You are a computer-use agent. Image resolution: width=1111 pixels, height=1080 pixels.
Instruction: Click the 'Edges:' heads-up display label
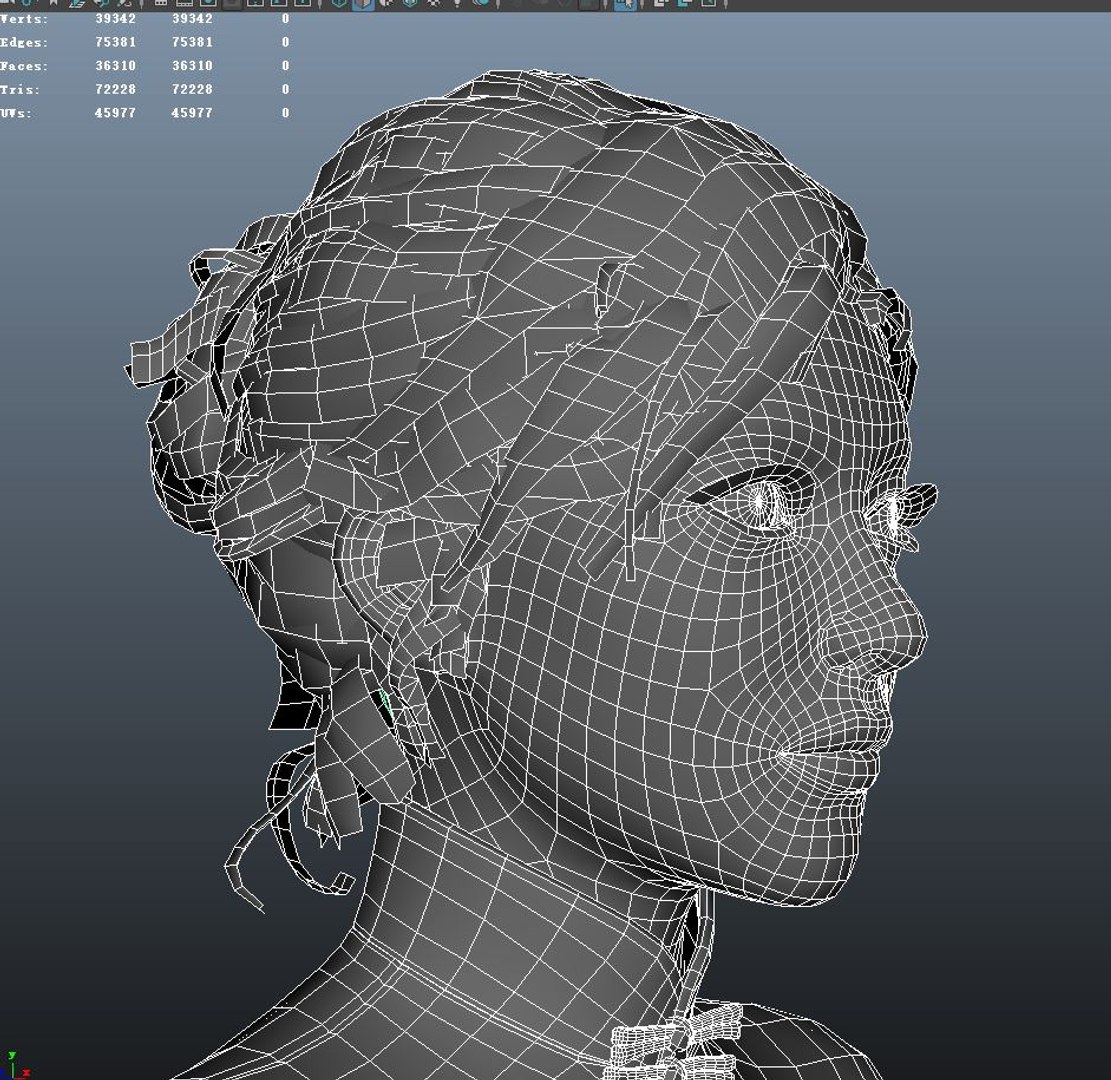point(24,43)
